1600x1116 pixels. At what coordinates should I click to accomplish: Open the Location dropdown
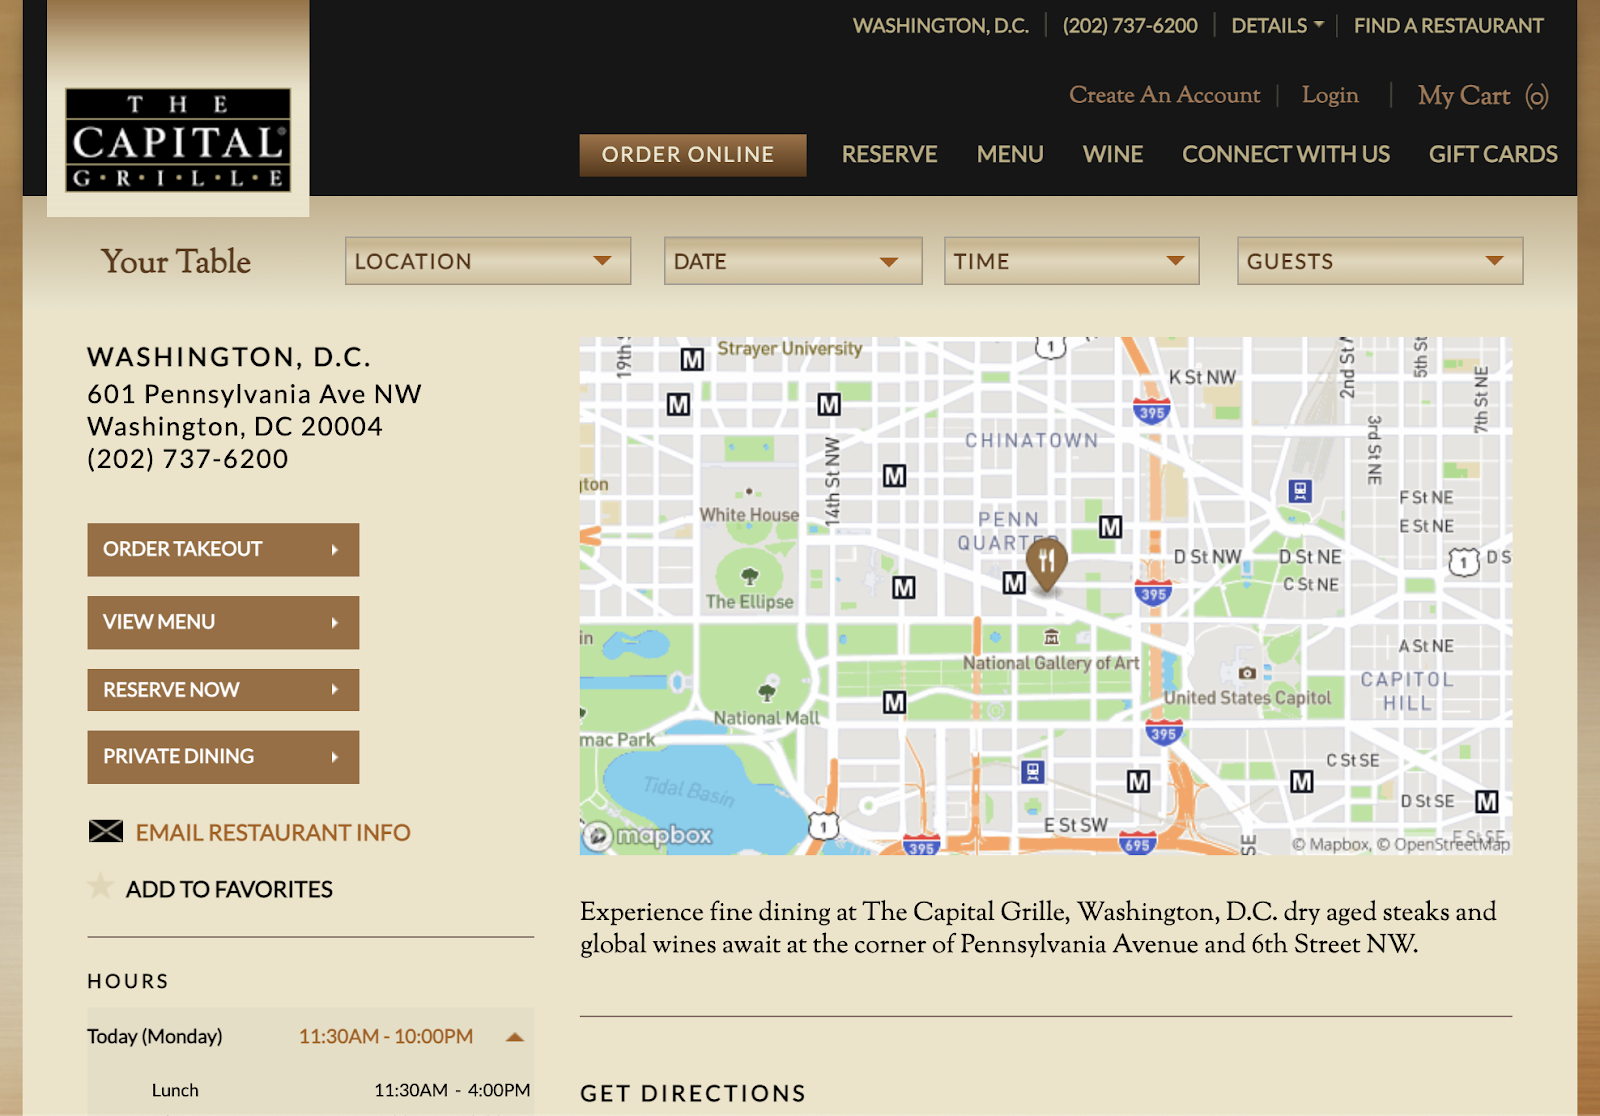point(488,261)
